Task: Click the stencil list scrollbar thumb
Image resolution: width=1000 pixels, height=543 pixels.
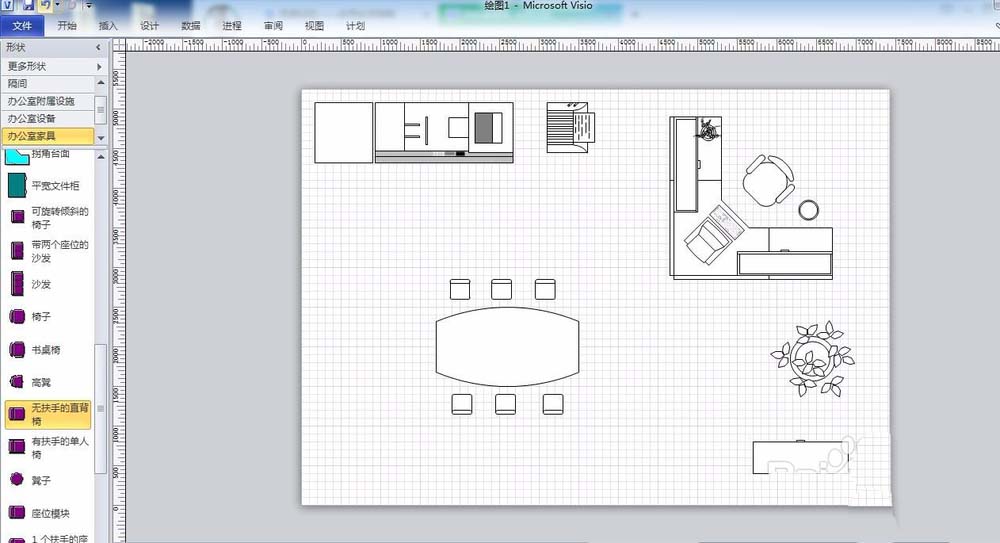Action: [100, 110]
